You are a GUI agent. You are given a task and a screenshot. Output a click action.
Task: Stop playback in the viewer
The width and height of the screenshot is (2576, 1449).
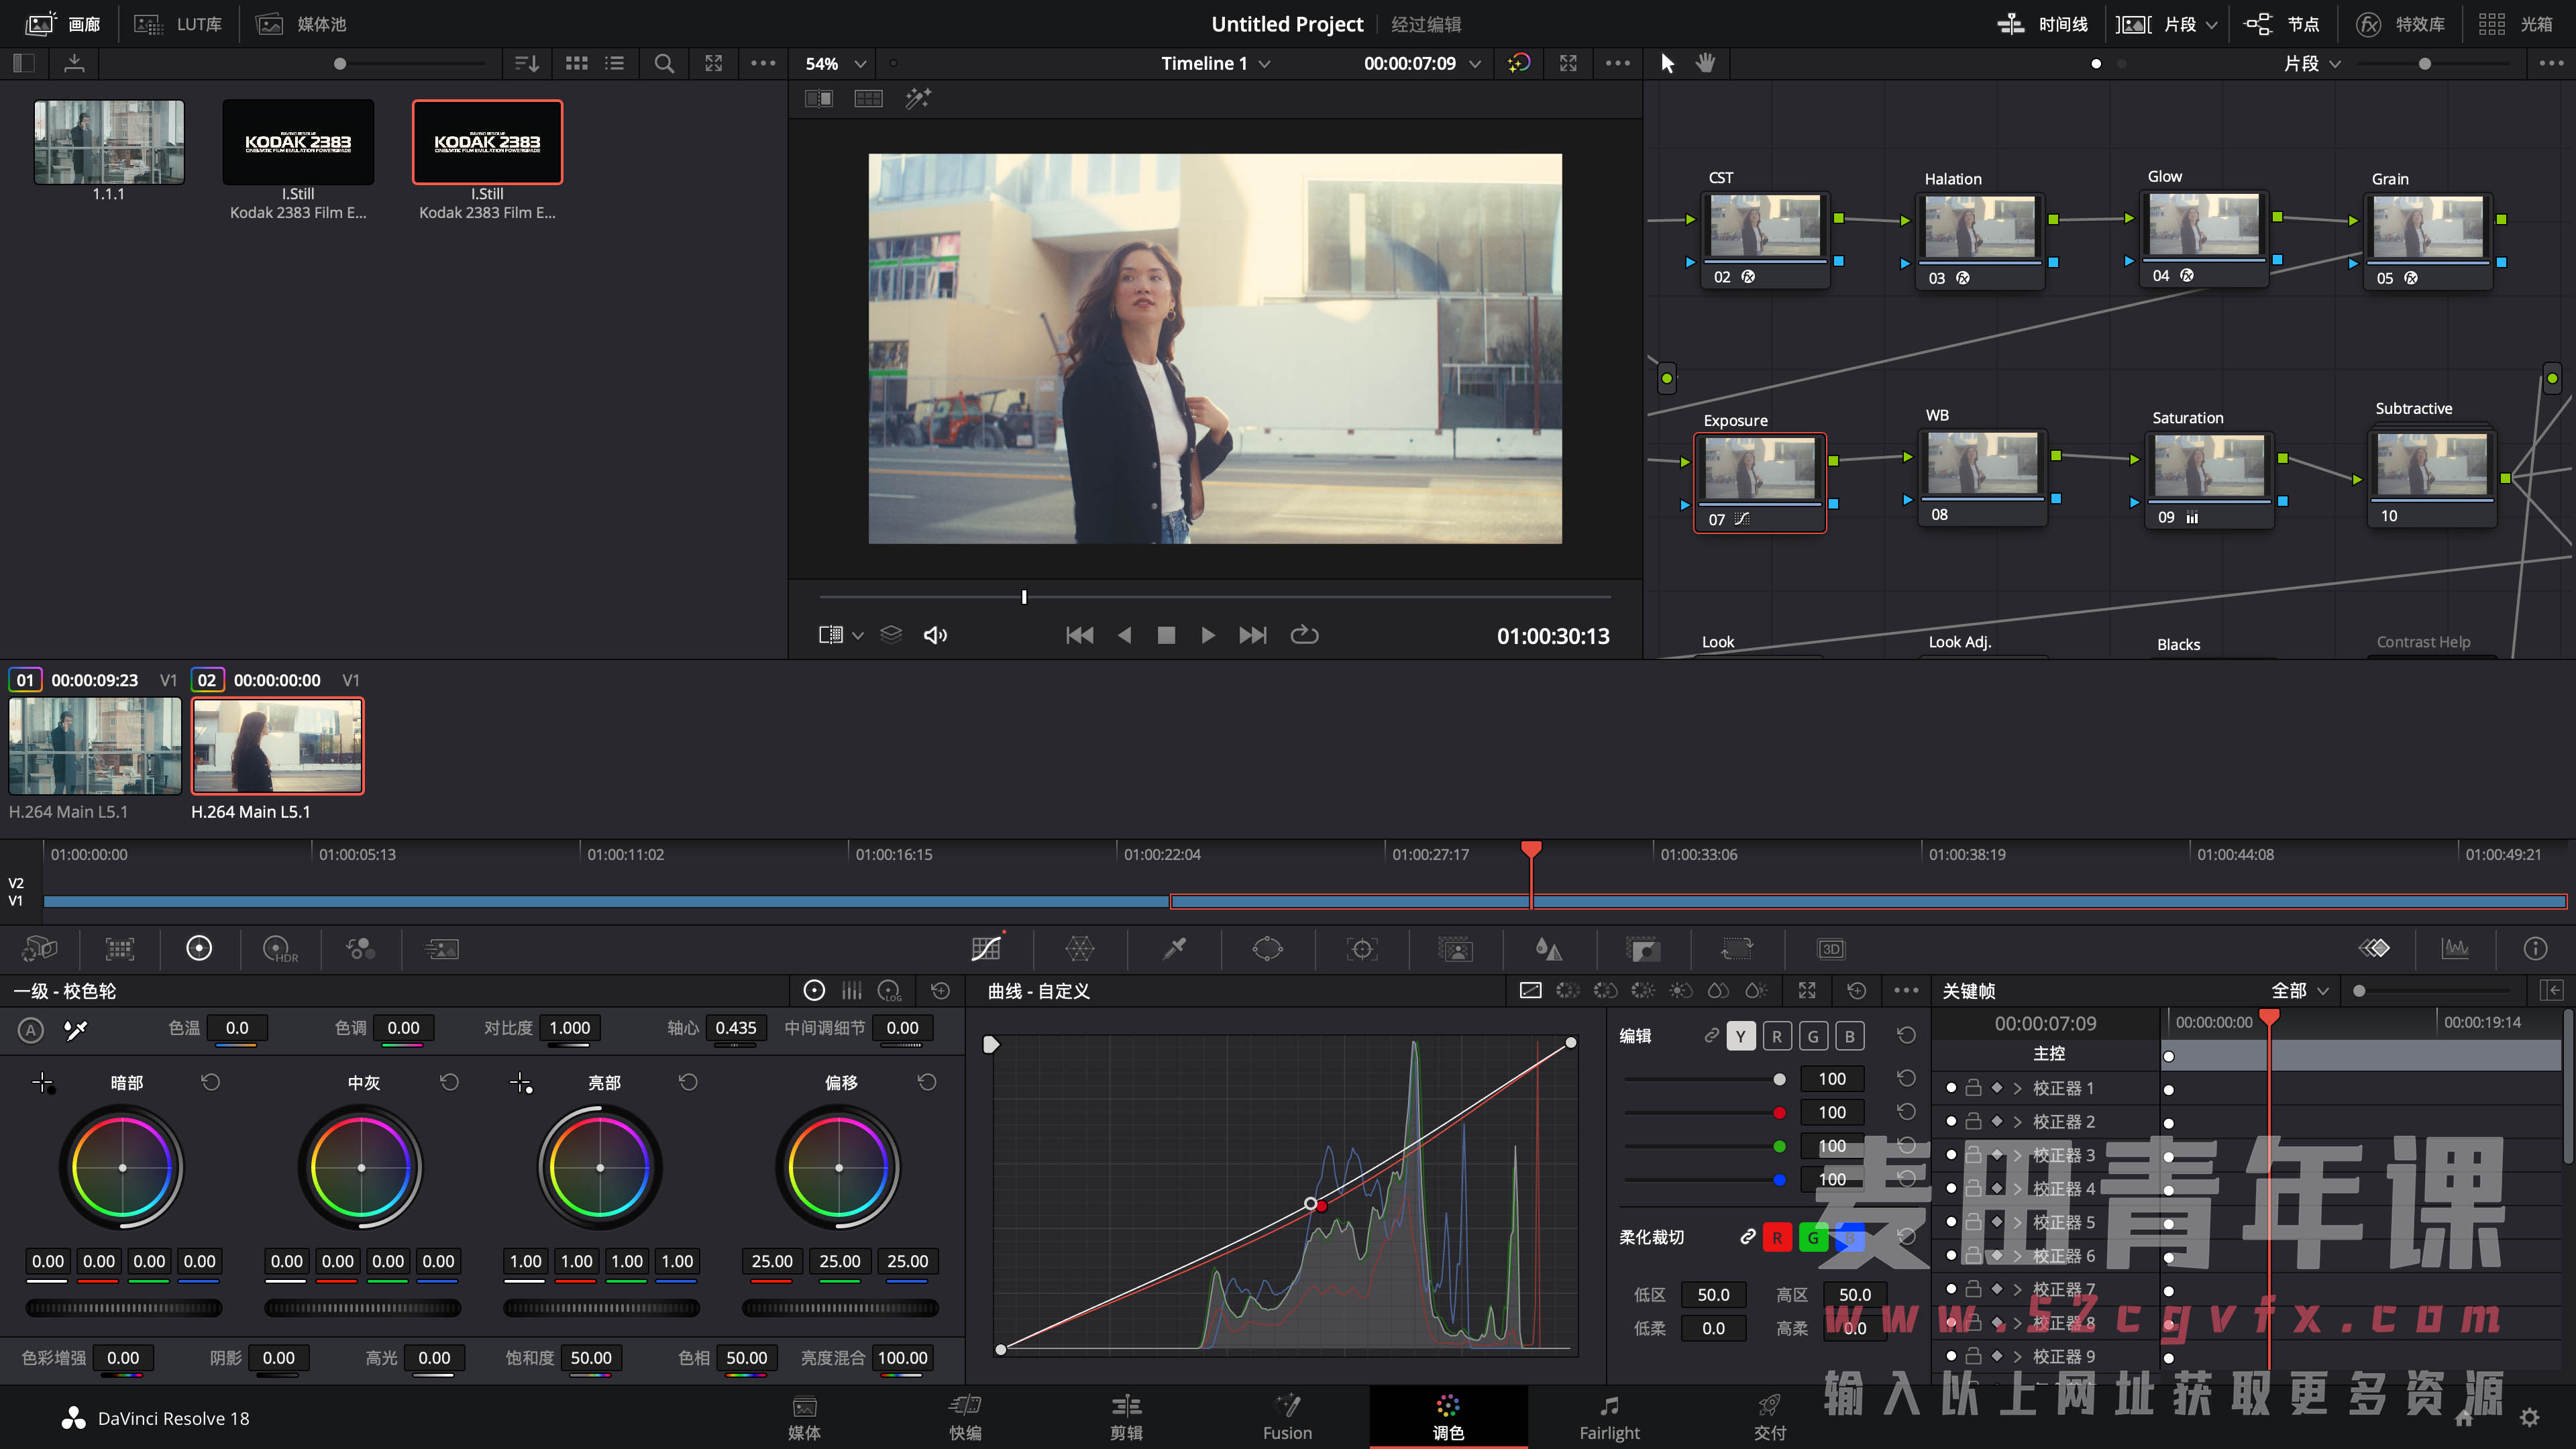tap(1166, 635)
